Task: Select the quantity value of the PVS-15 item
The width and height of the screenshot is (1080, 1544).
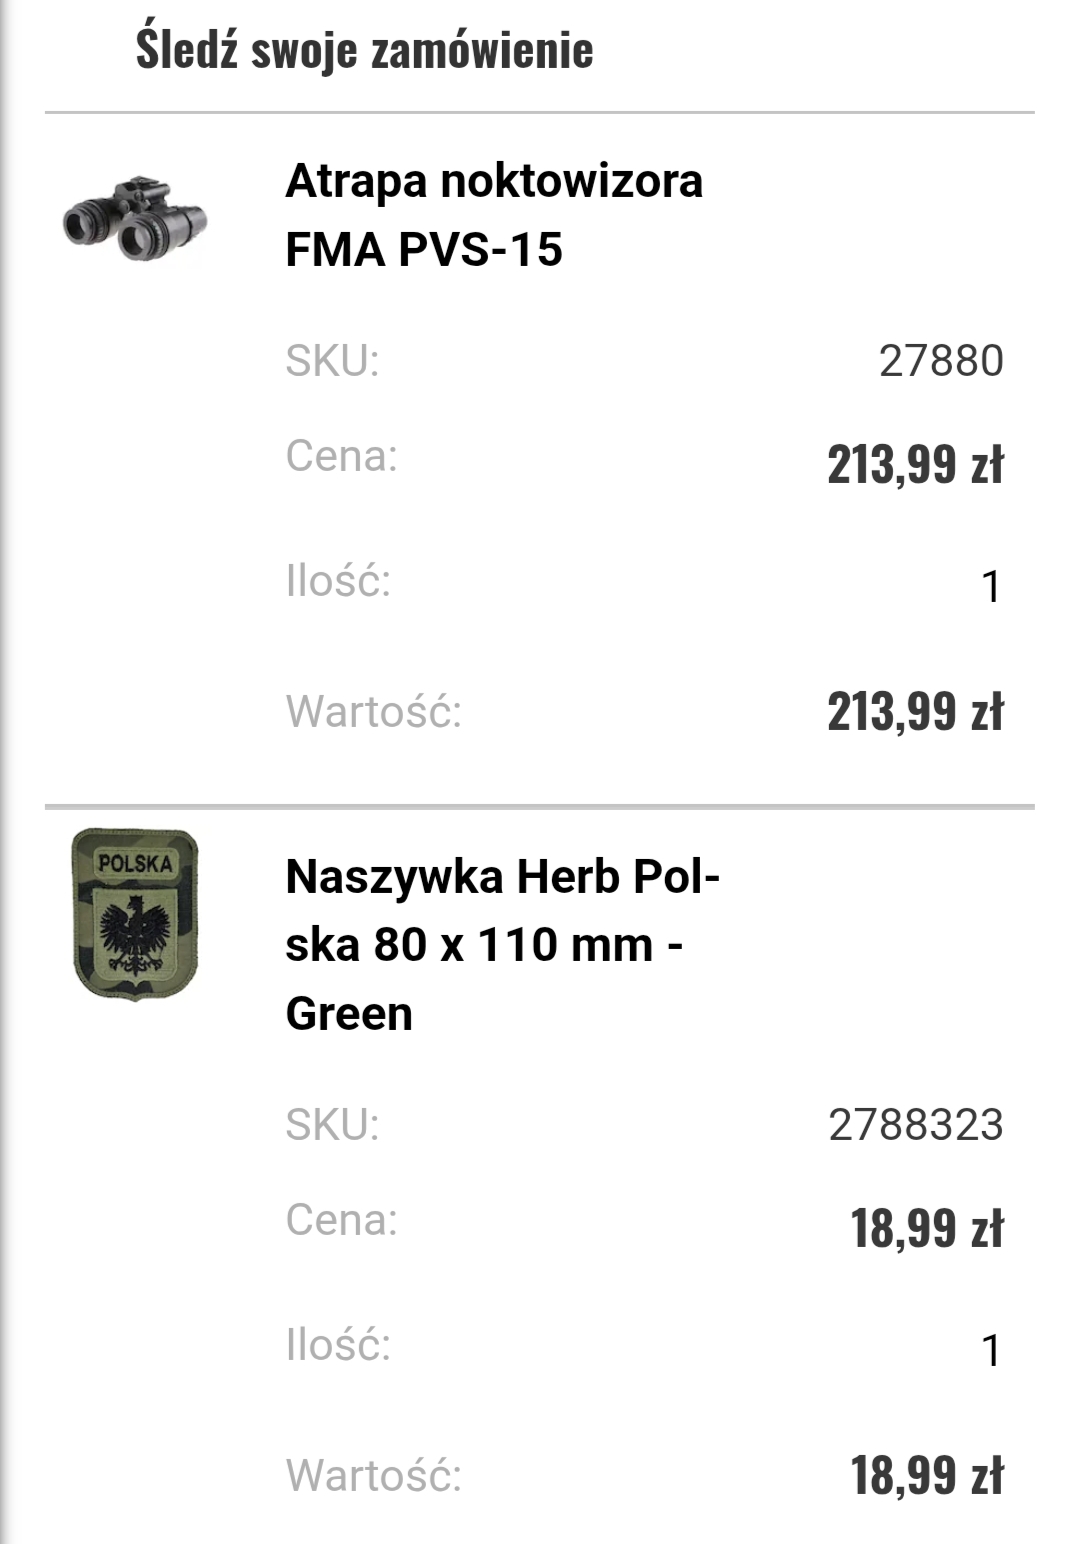Action: [990, 587]
